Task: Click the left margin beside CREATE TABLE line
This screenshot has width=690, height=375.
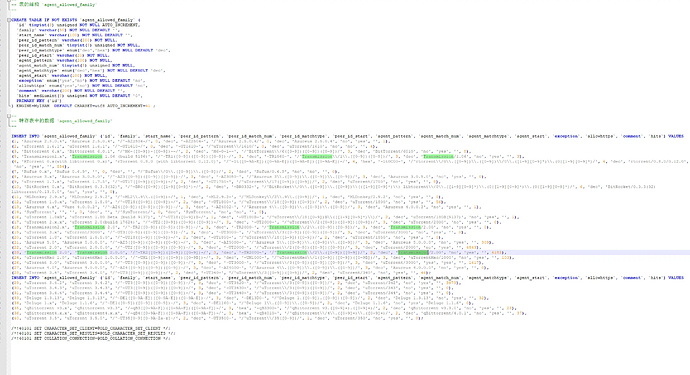Action: coord(3,20)
